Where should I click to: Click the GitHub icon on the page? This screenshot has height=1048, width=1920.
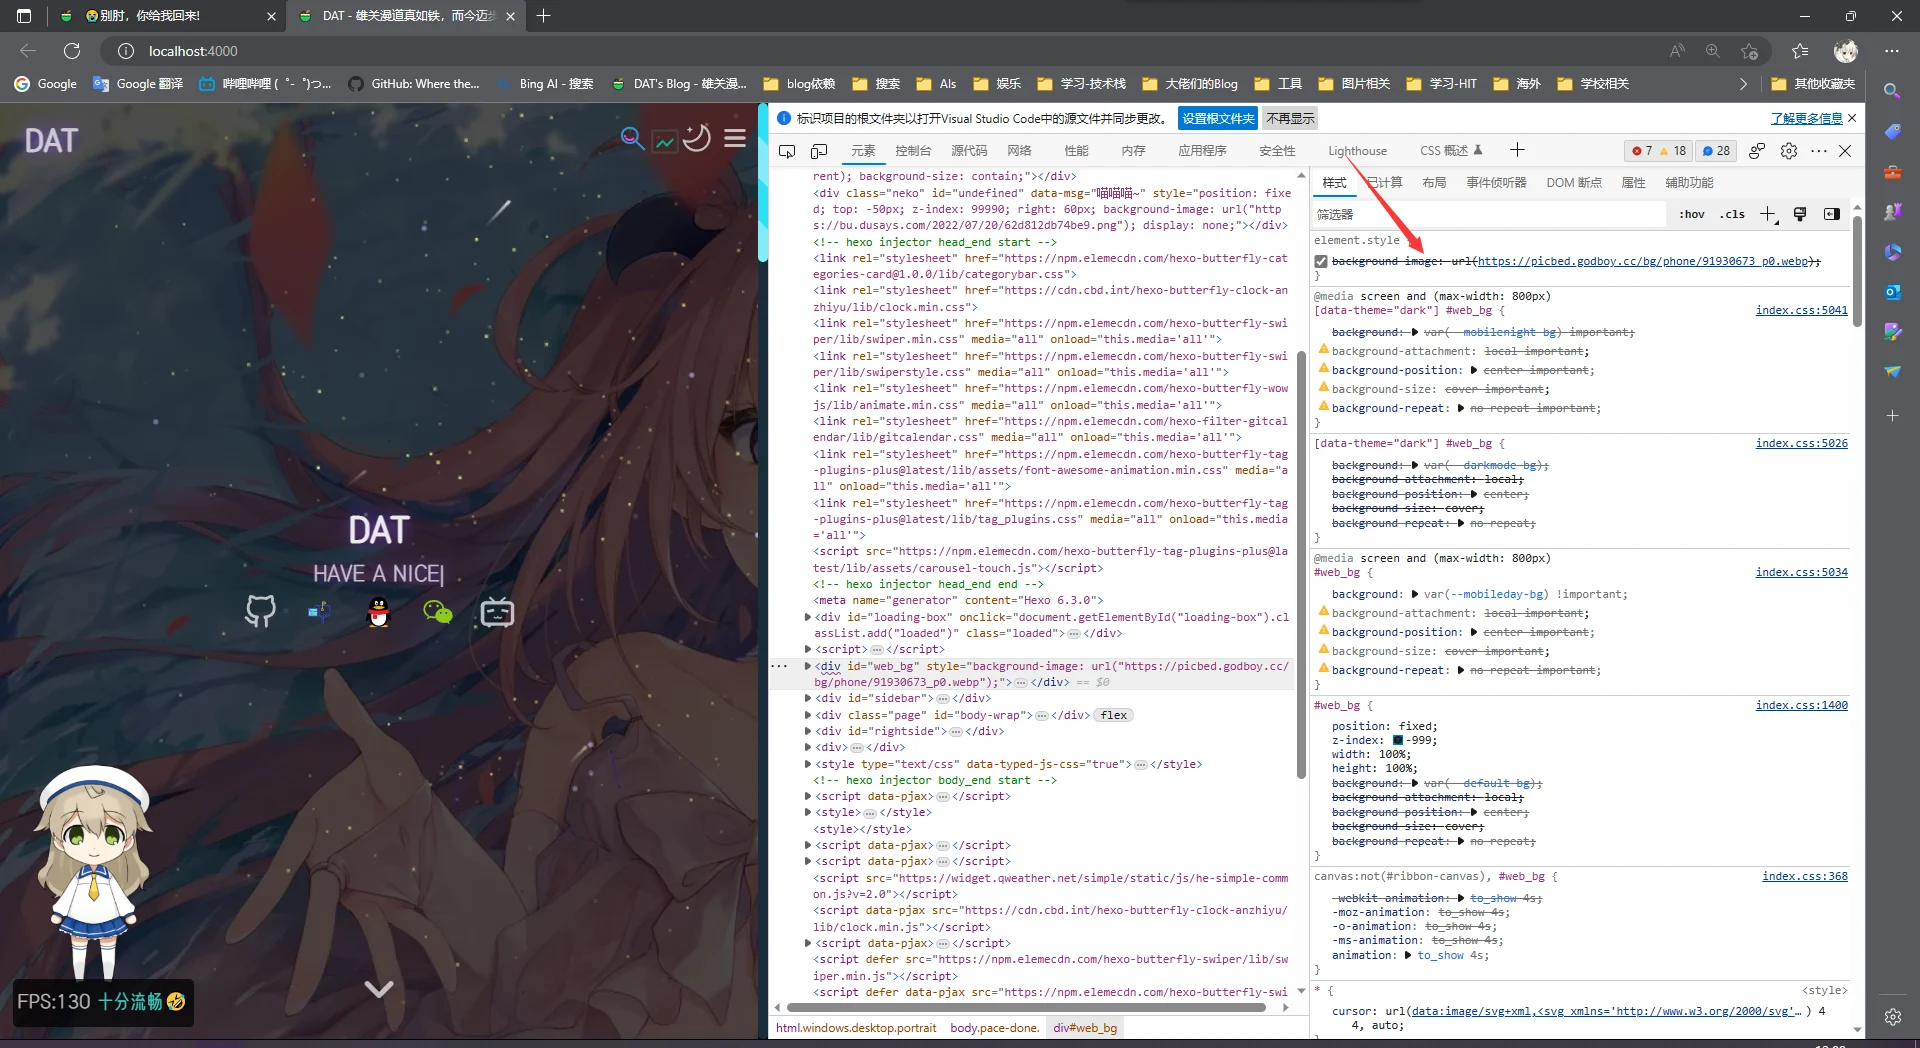click(x=260, y=611)
